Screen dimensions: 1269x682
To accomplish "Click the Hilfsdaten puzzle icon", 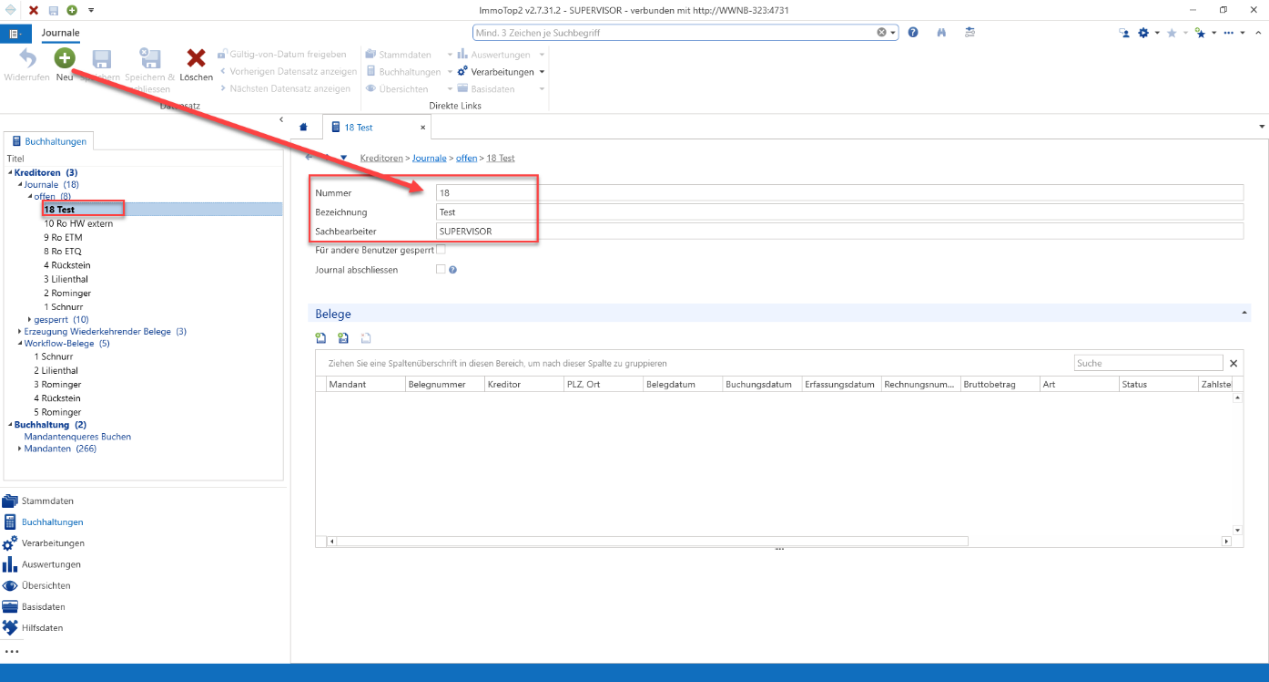I will click(10, 628).
